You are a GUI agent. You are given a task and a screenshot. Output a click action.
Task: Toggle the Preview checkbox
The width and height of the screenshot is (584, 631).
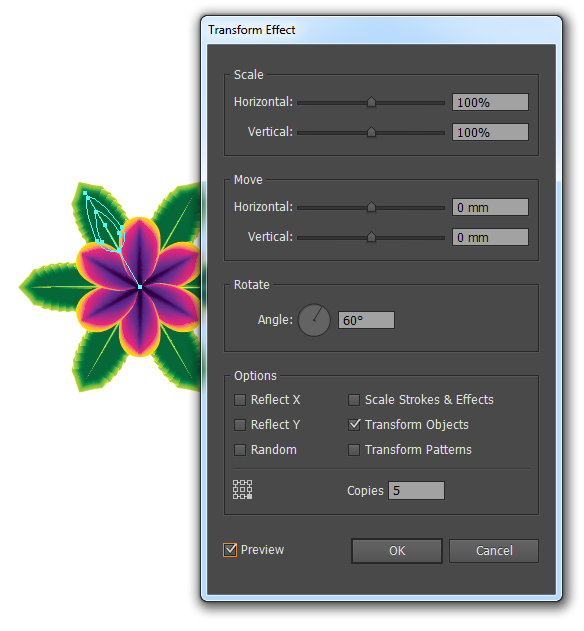(230, 550)
